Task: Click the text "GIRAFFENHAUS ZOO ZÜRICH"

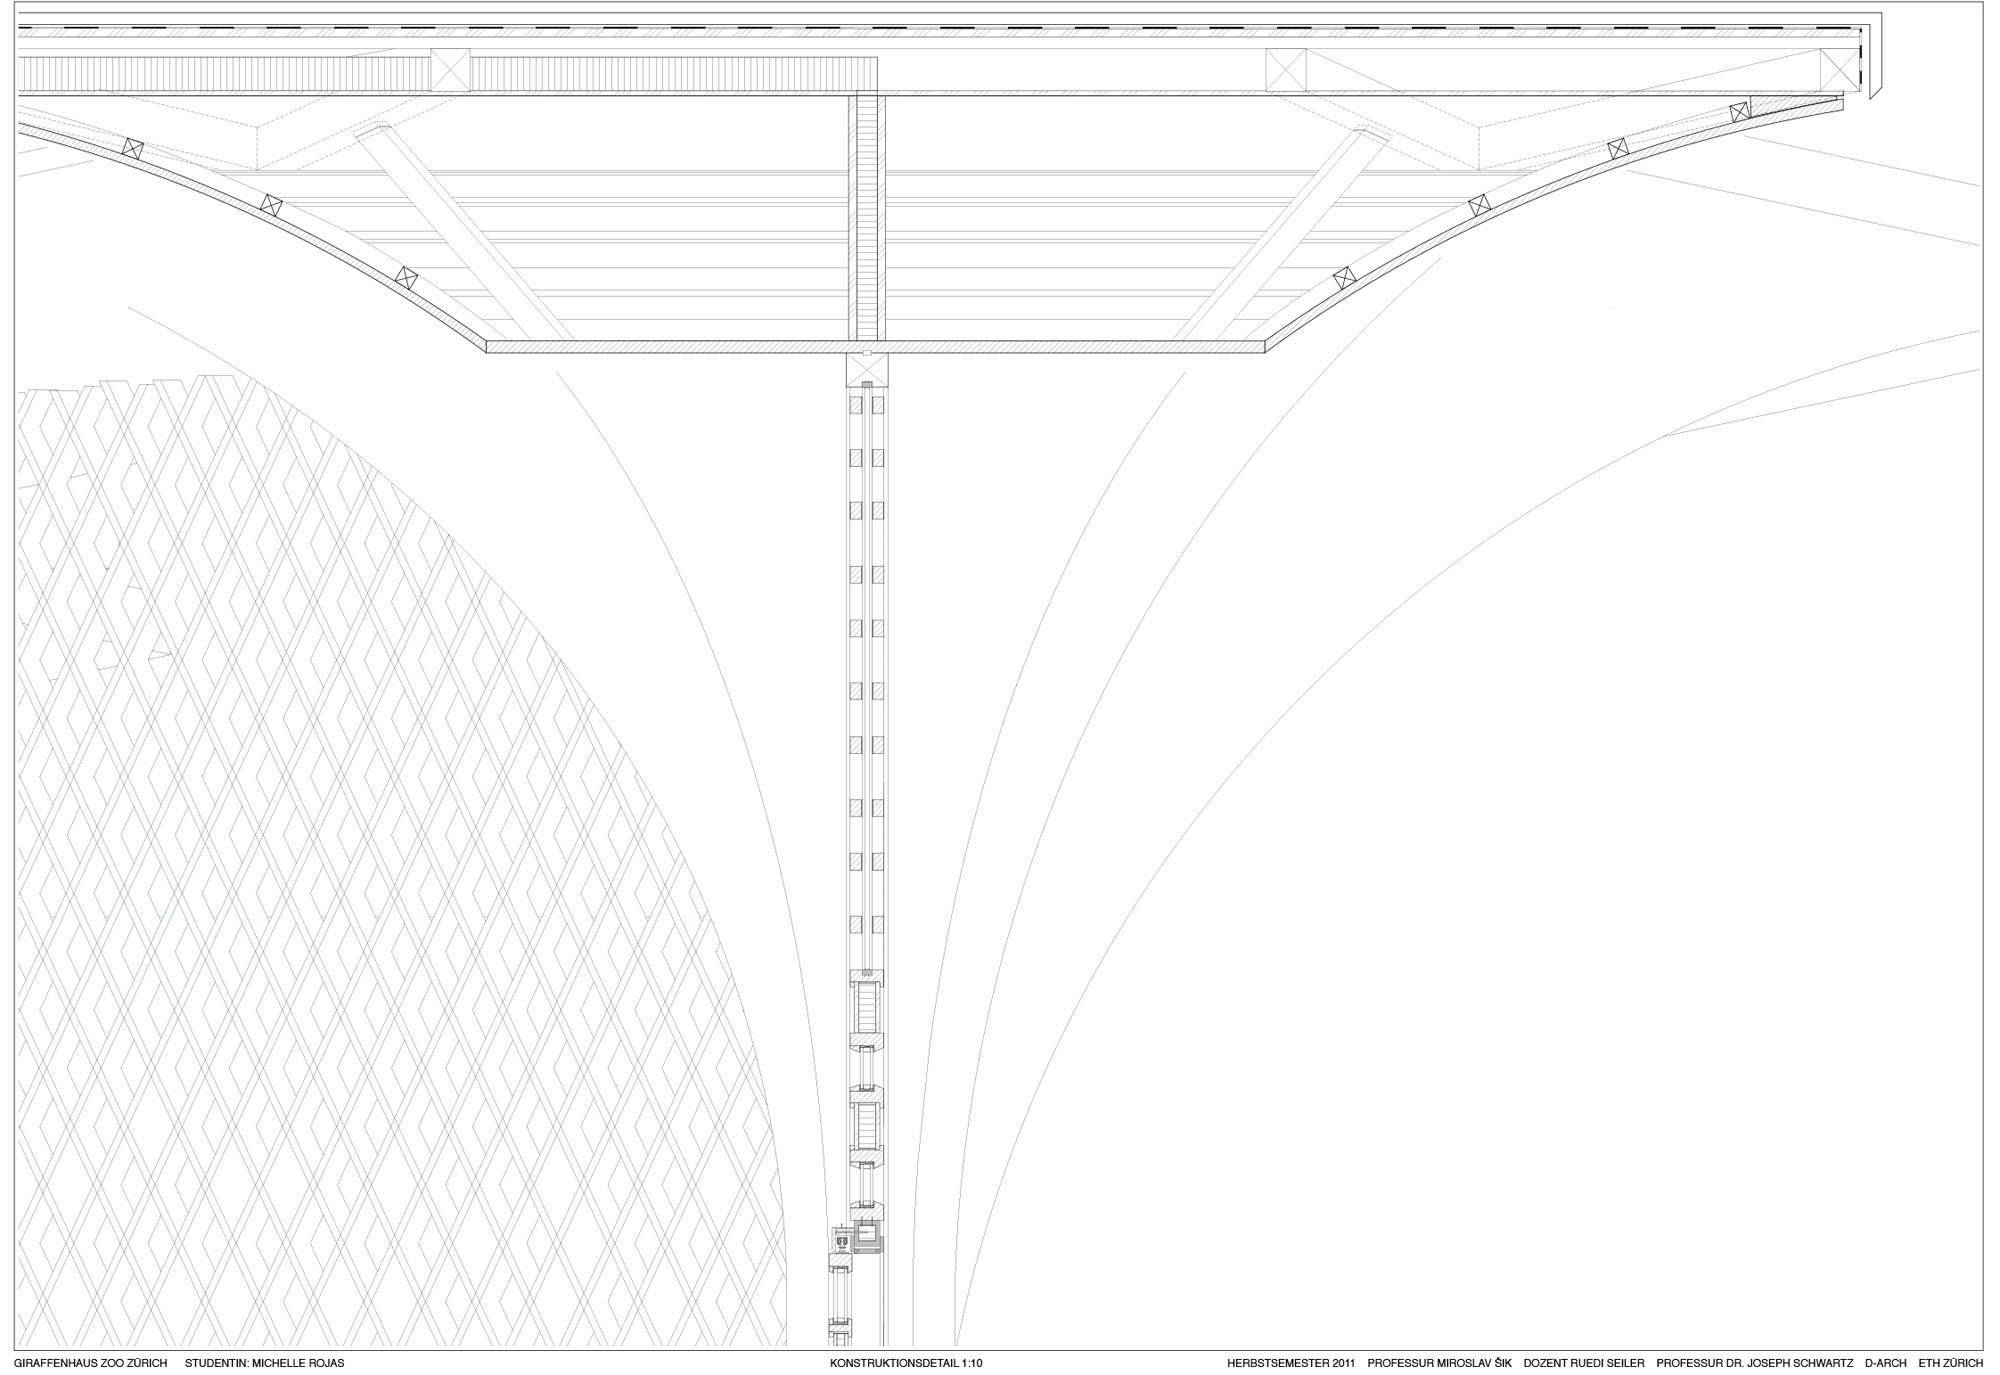Action: pos(91,1363)
